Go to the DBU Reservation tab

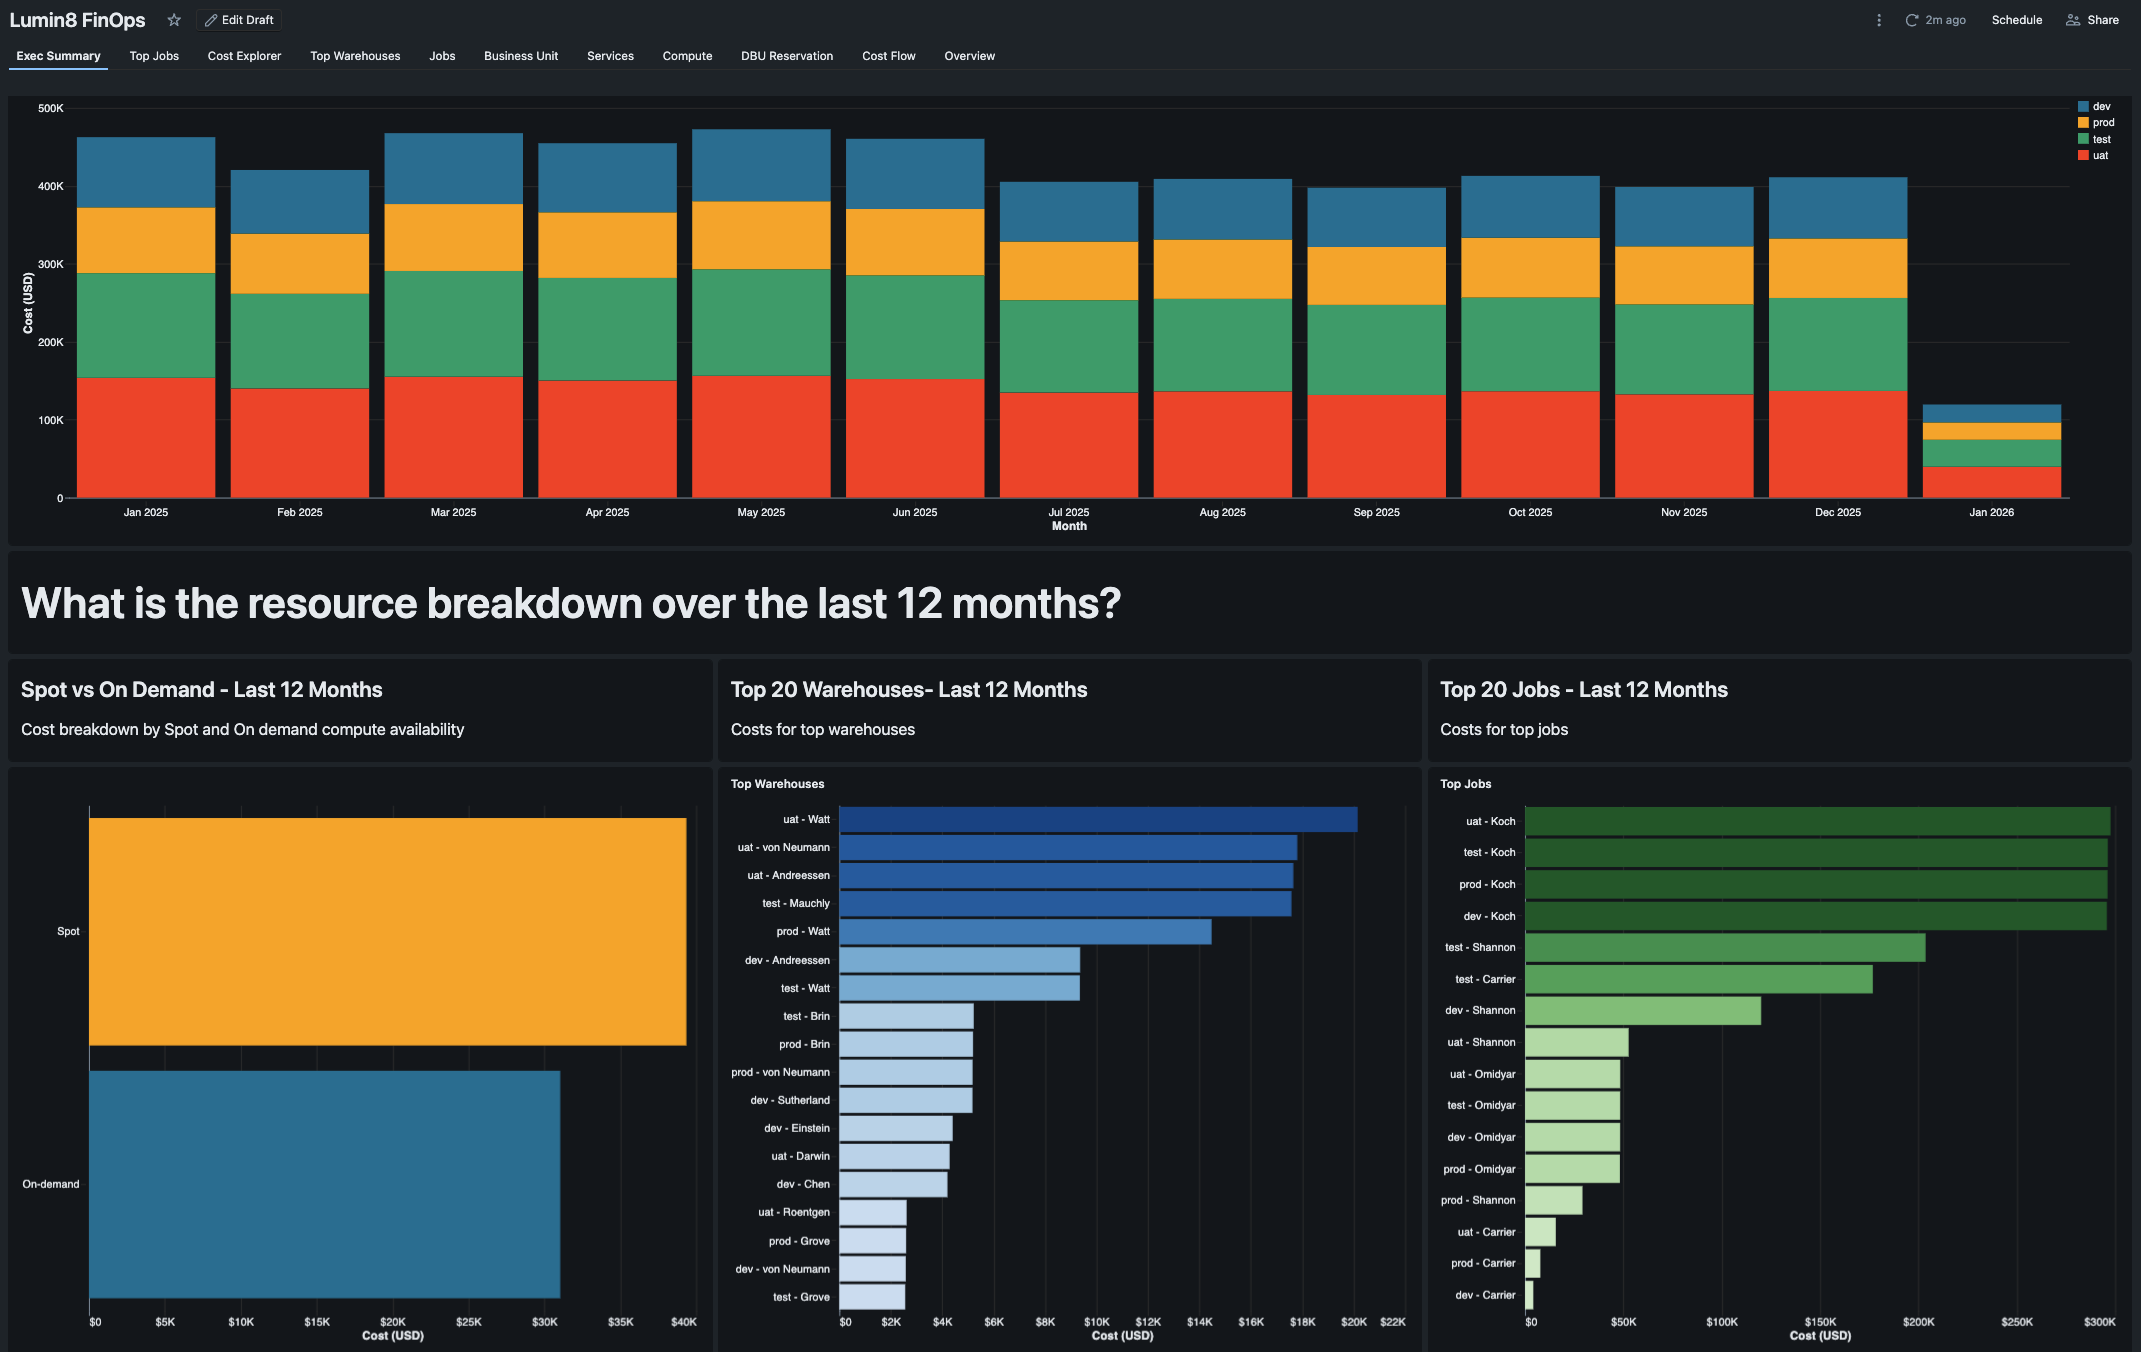pyautogui.click(x=786, y=56)
